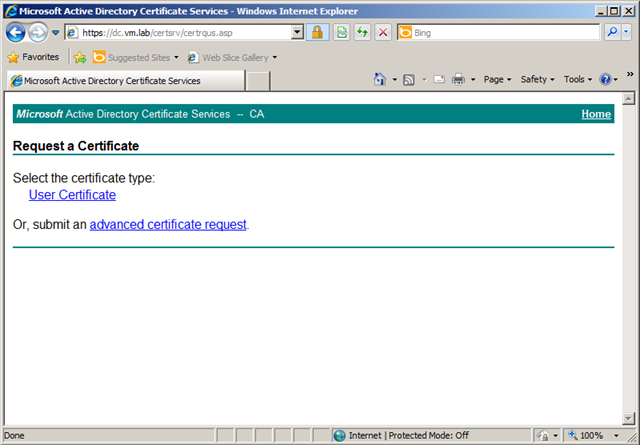Open Favorites star button
Image resolution: width=640 pixels, height=445 pixels.
33,57
